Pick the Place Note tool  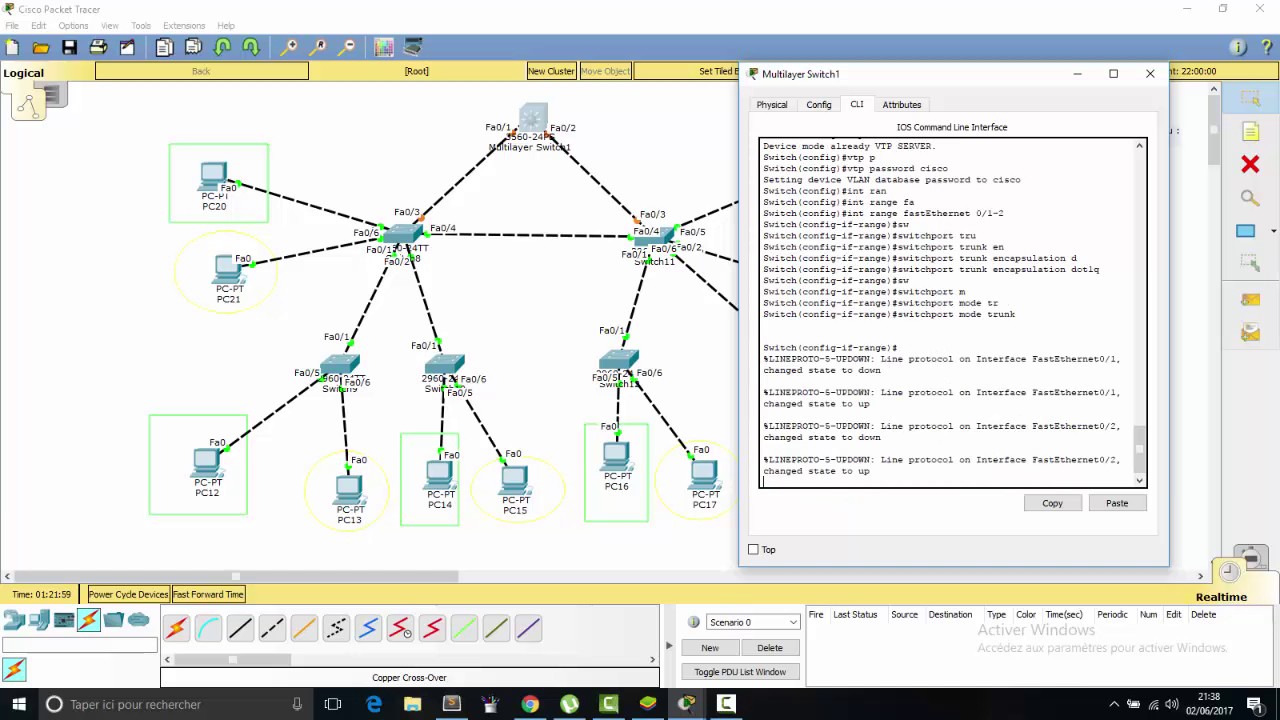1250,132
